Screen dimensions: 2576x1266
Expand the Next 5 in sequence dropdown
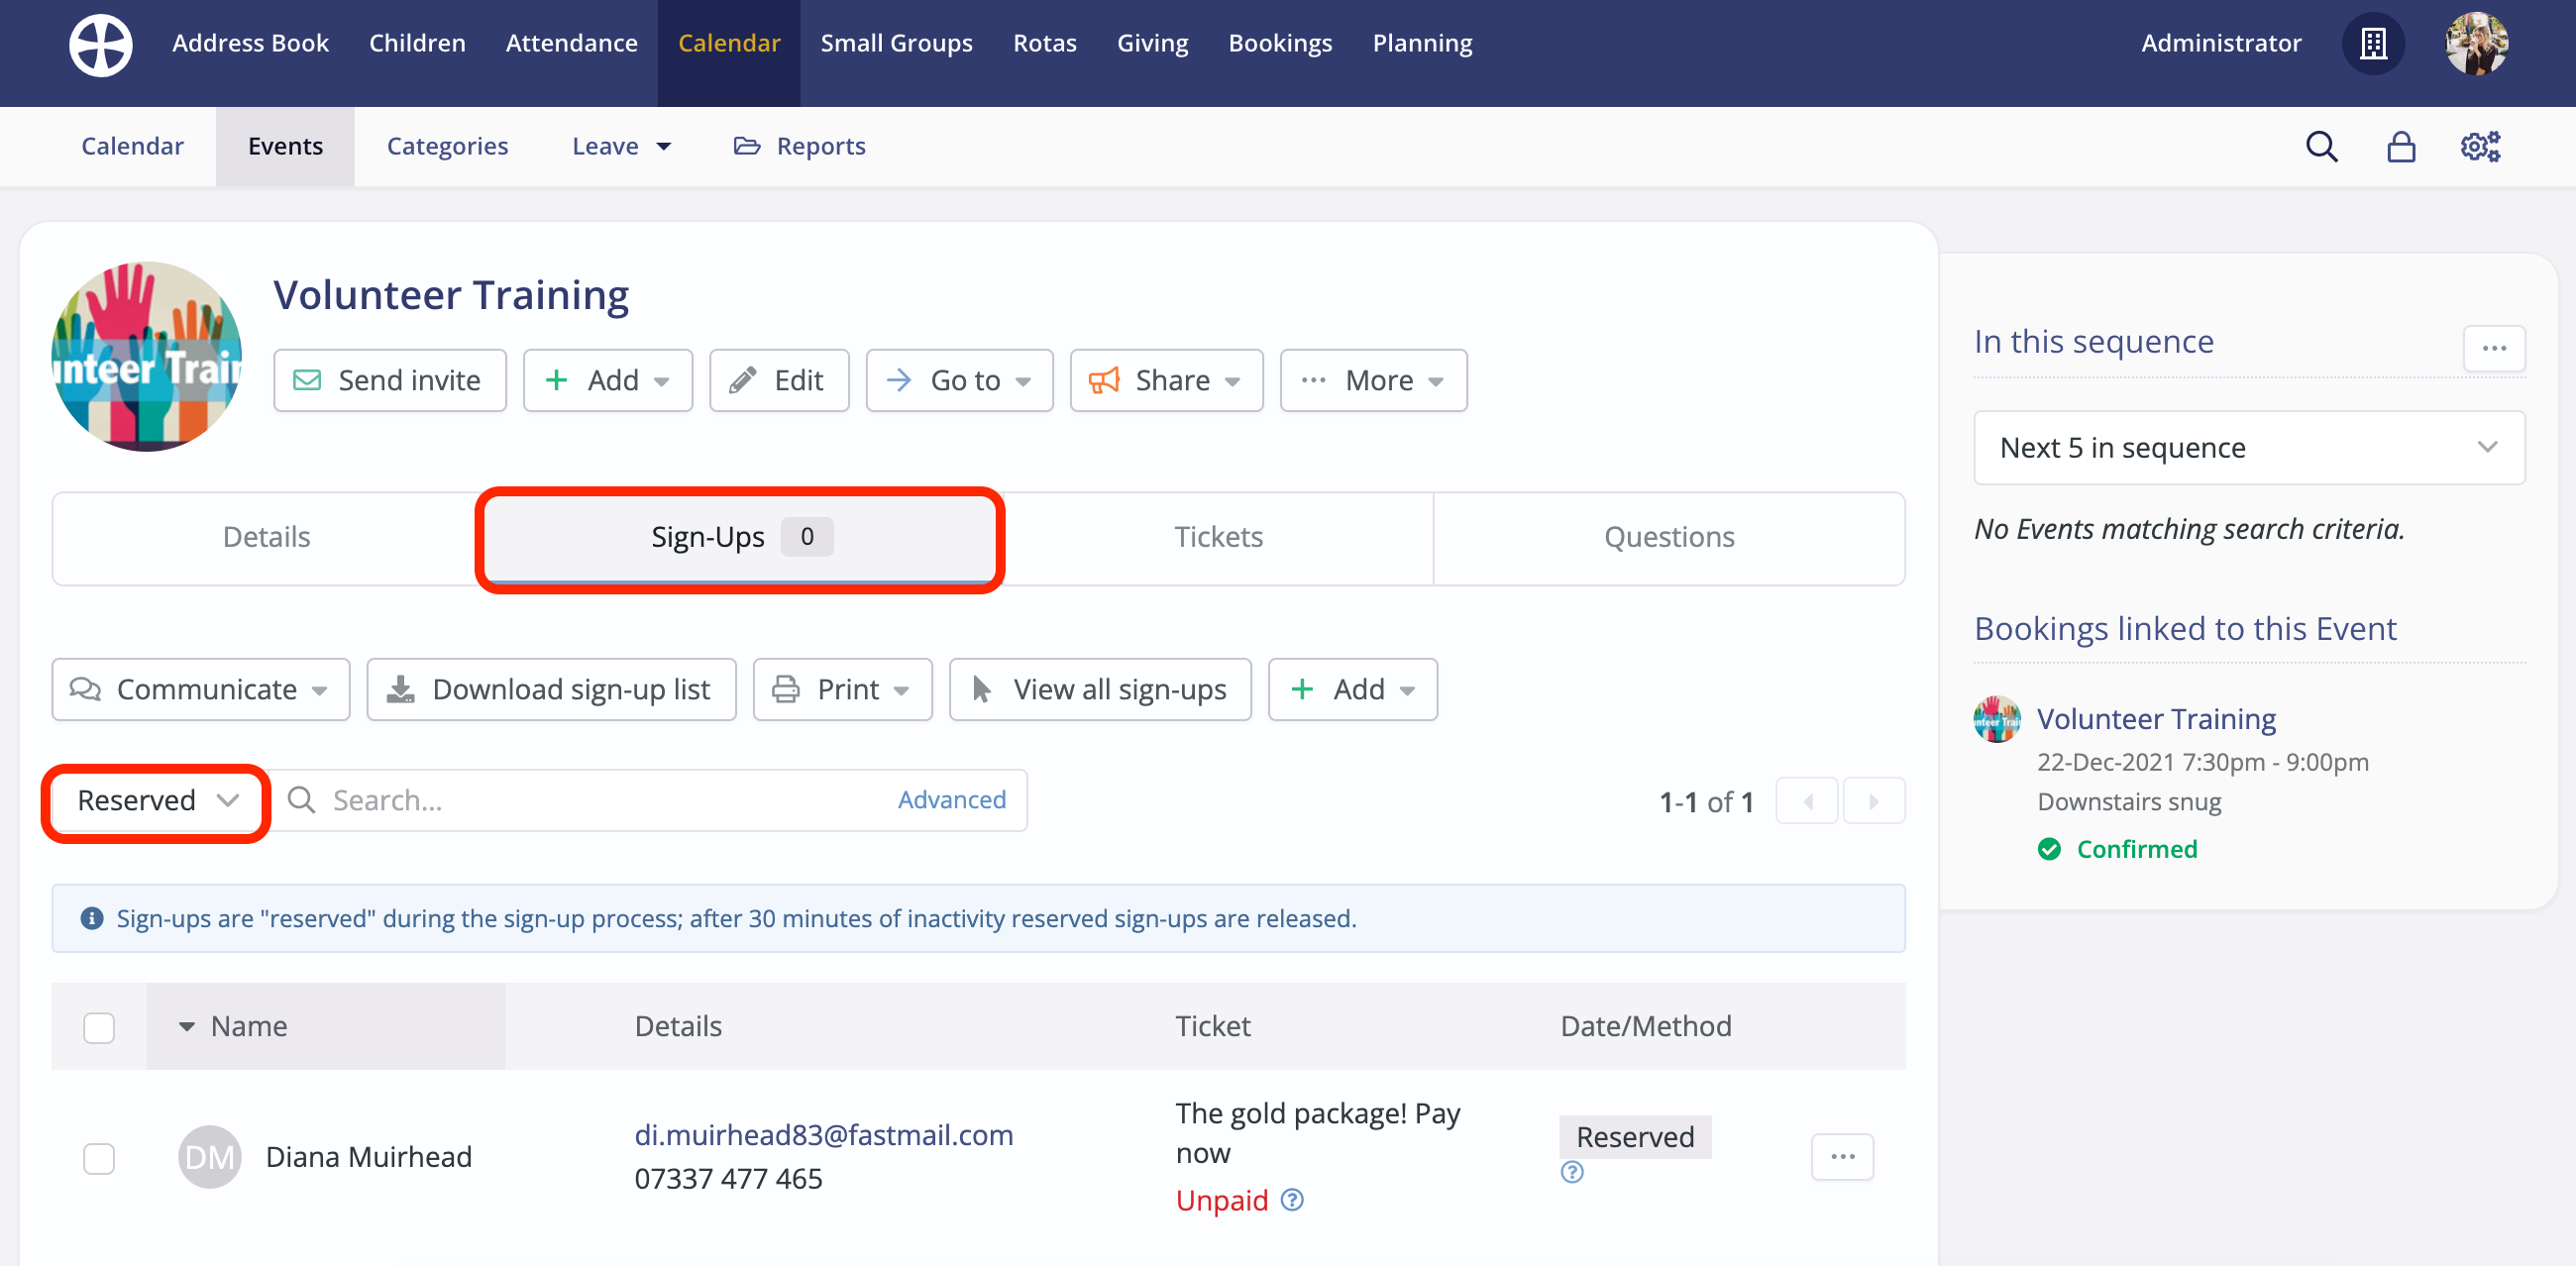pos(2248,448)
